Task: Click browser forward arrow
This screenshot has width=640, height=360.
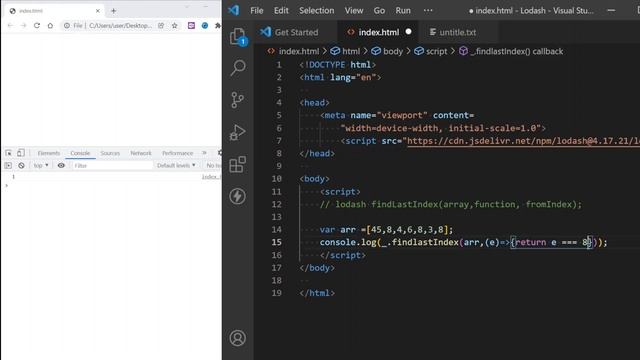Action: (x=23, y=25)
